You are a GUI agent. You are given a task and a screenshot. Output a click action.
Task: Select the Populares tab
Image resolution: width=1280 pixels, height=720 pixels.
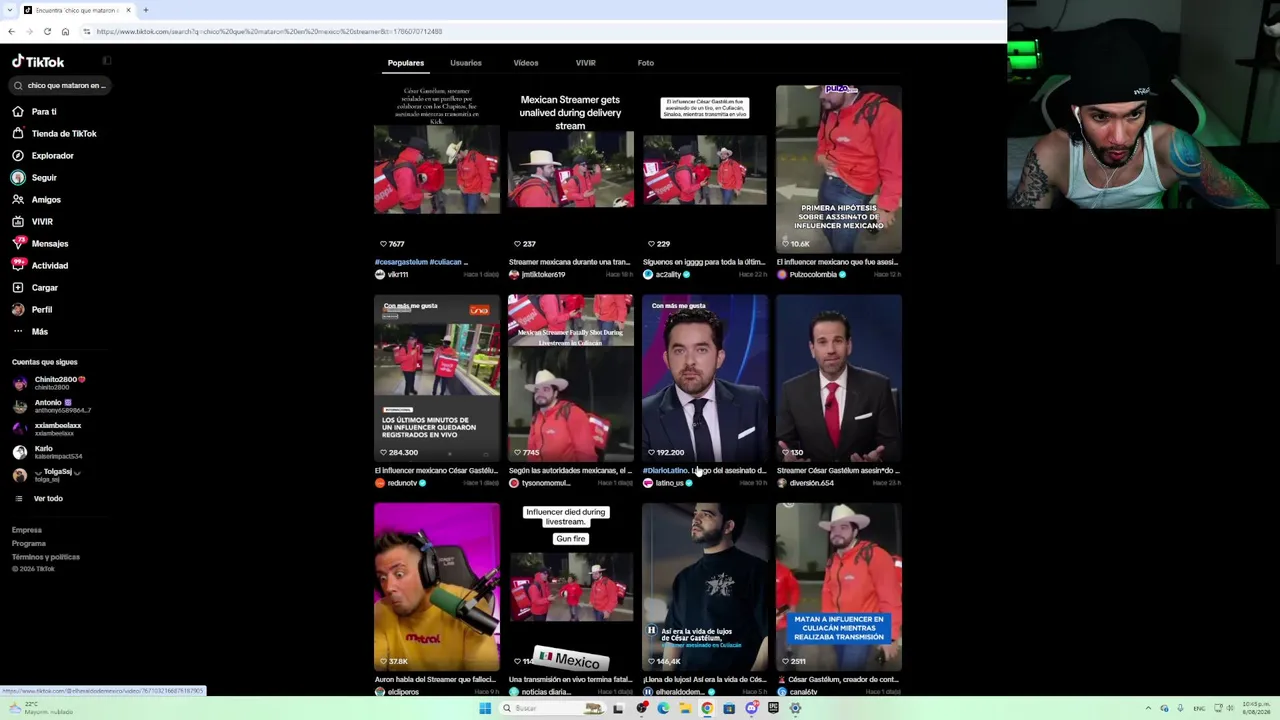click(x=406, y=63)
